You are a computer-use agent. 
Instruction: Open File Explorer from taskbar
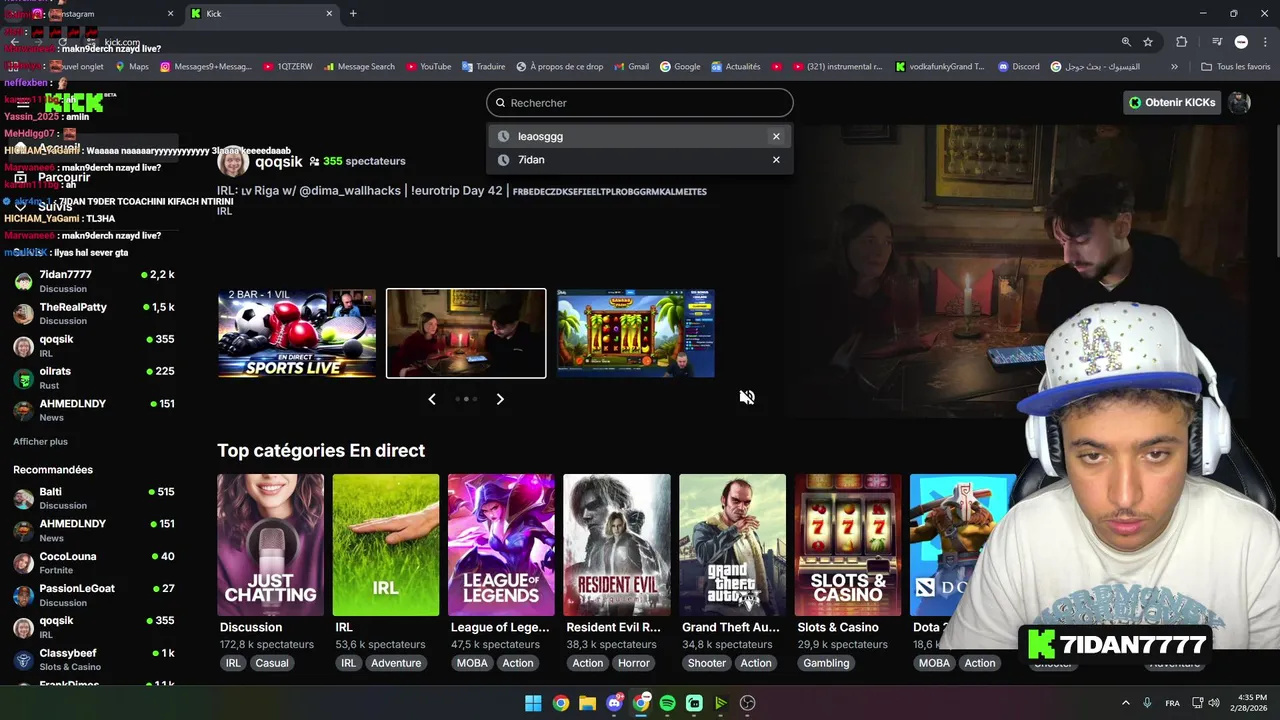coord(587,703)
